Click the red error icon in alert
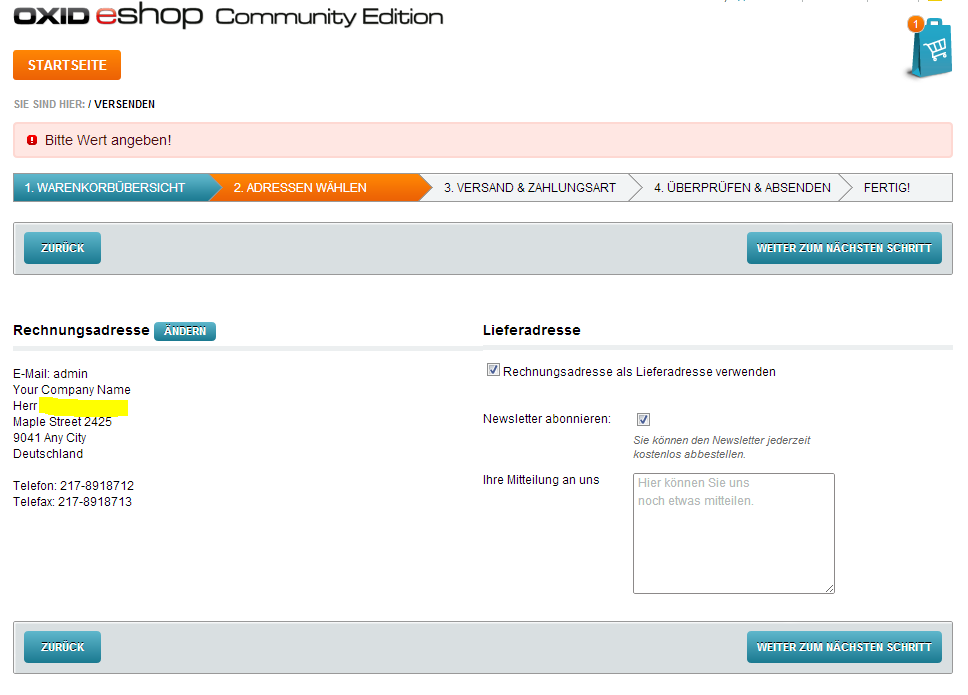 [32, 141]
